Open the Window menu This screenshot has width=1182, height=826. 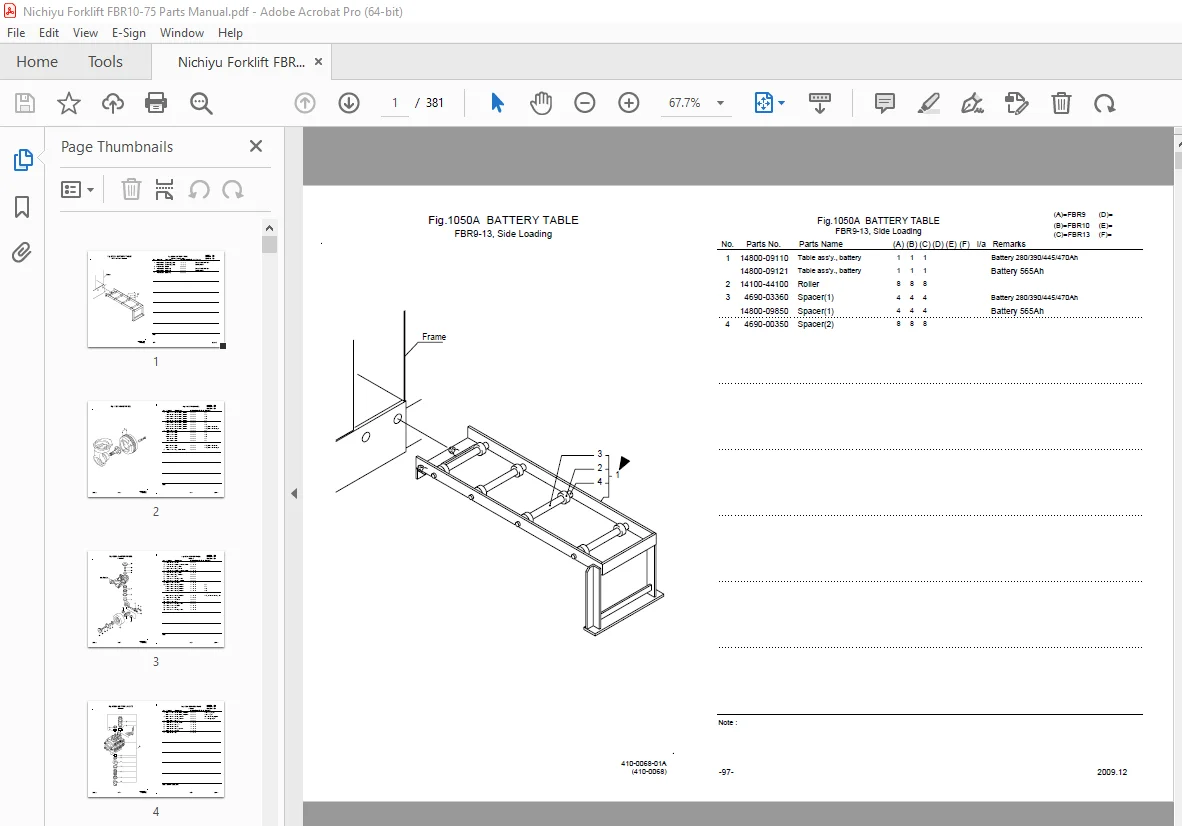[182, 33]
